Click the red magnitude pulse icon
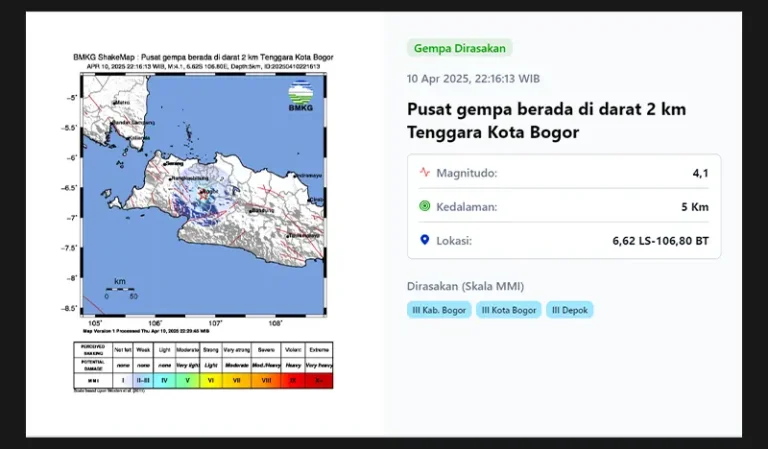 (x=425, y=172)
